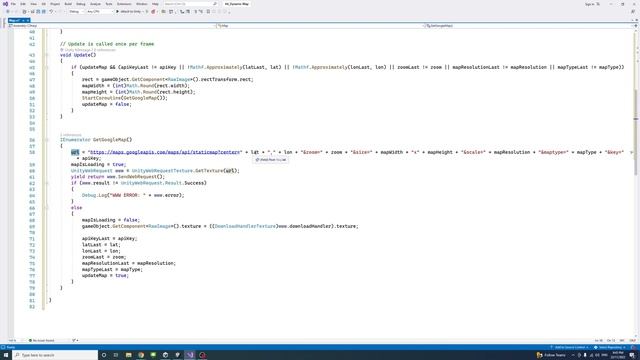640x360 pixels.
Task: Collapse the GetGoogleMap method outline
Action: pyautogui.click(x=47, y=140)
